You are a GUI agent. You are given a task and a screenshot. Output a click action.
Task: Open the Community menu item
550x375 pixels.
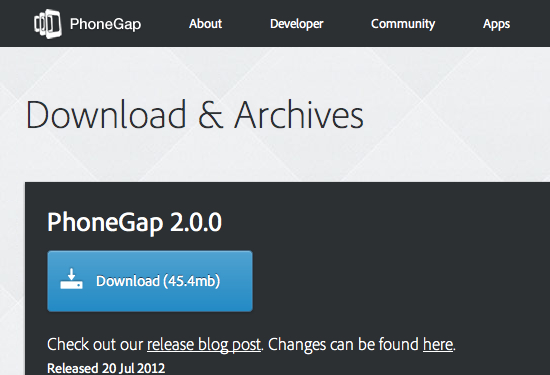(x=403, y=24)
